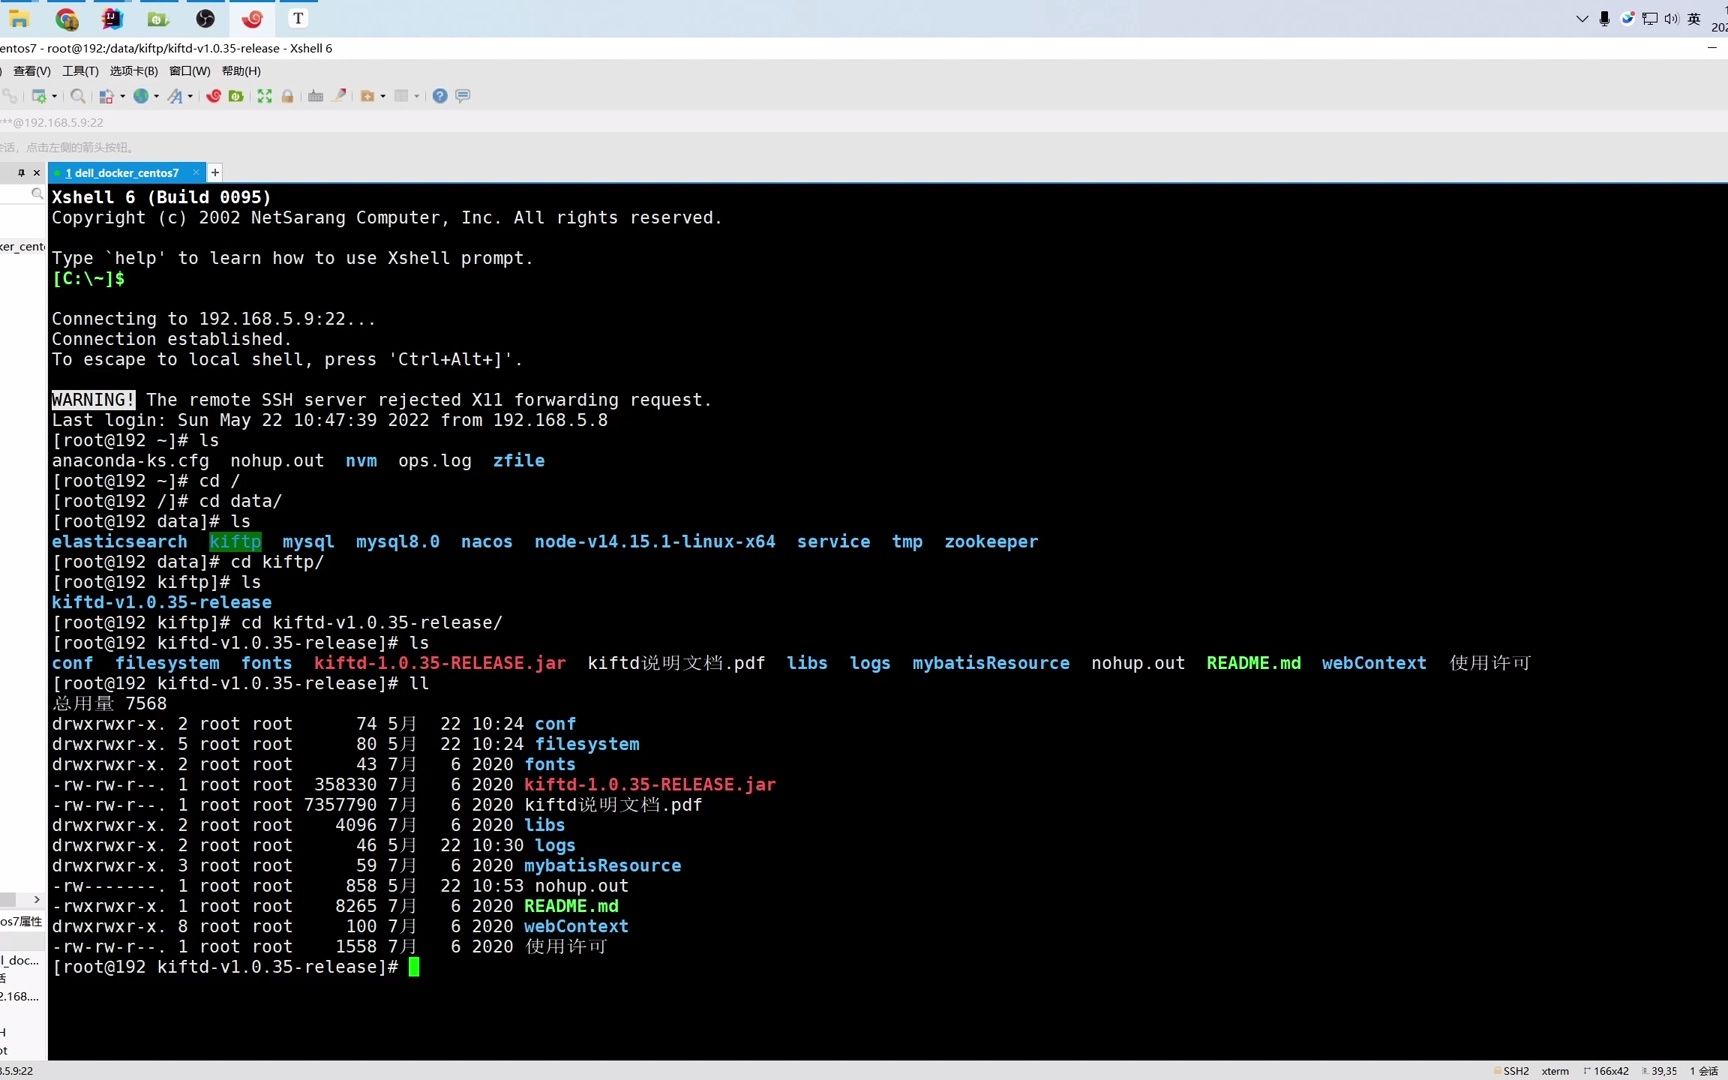Open OBS Studio from taskbar
Image resolution: width=1728 pixels, height=1080 pixels.
205,19
